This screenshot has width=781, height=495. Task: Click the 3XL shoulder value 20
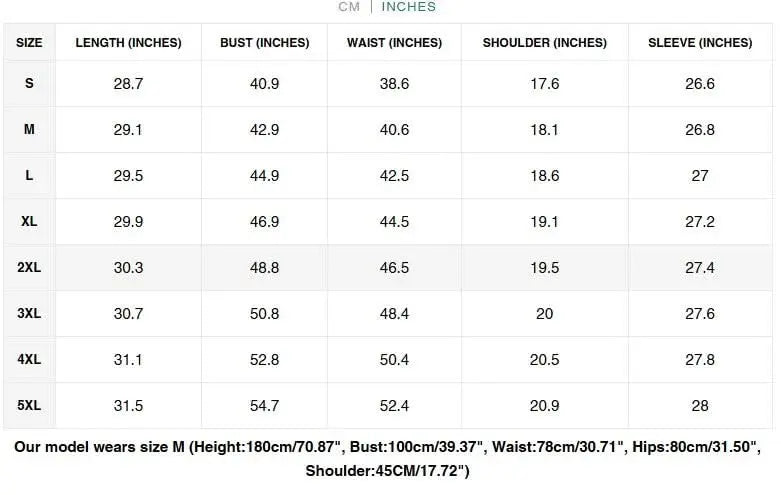pos(544,314)
